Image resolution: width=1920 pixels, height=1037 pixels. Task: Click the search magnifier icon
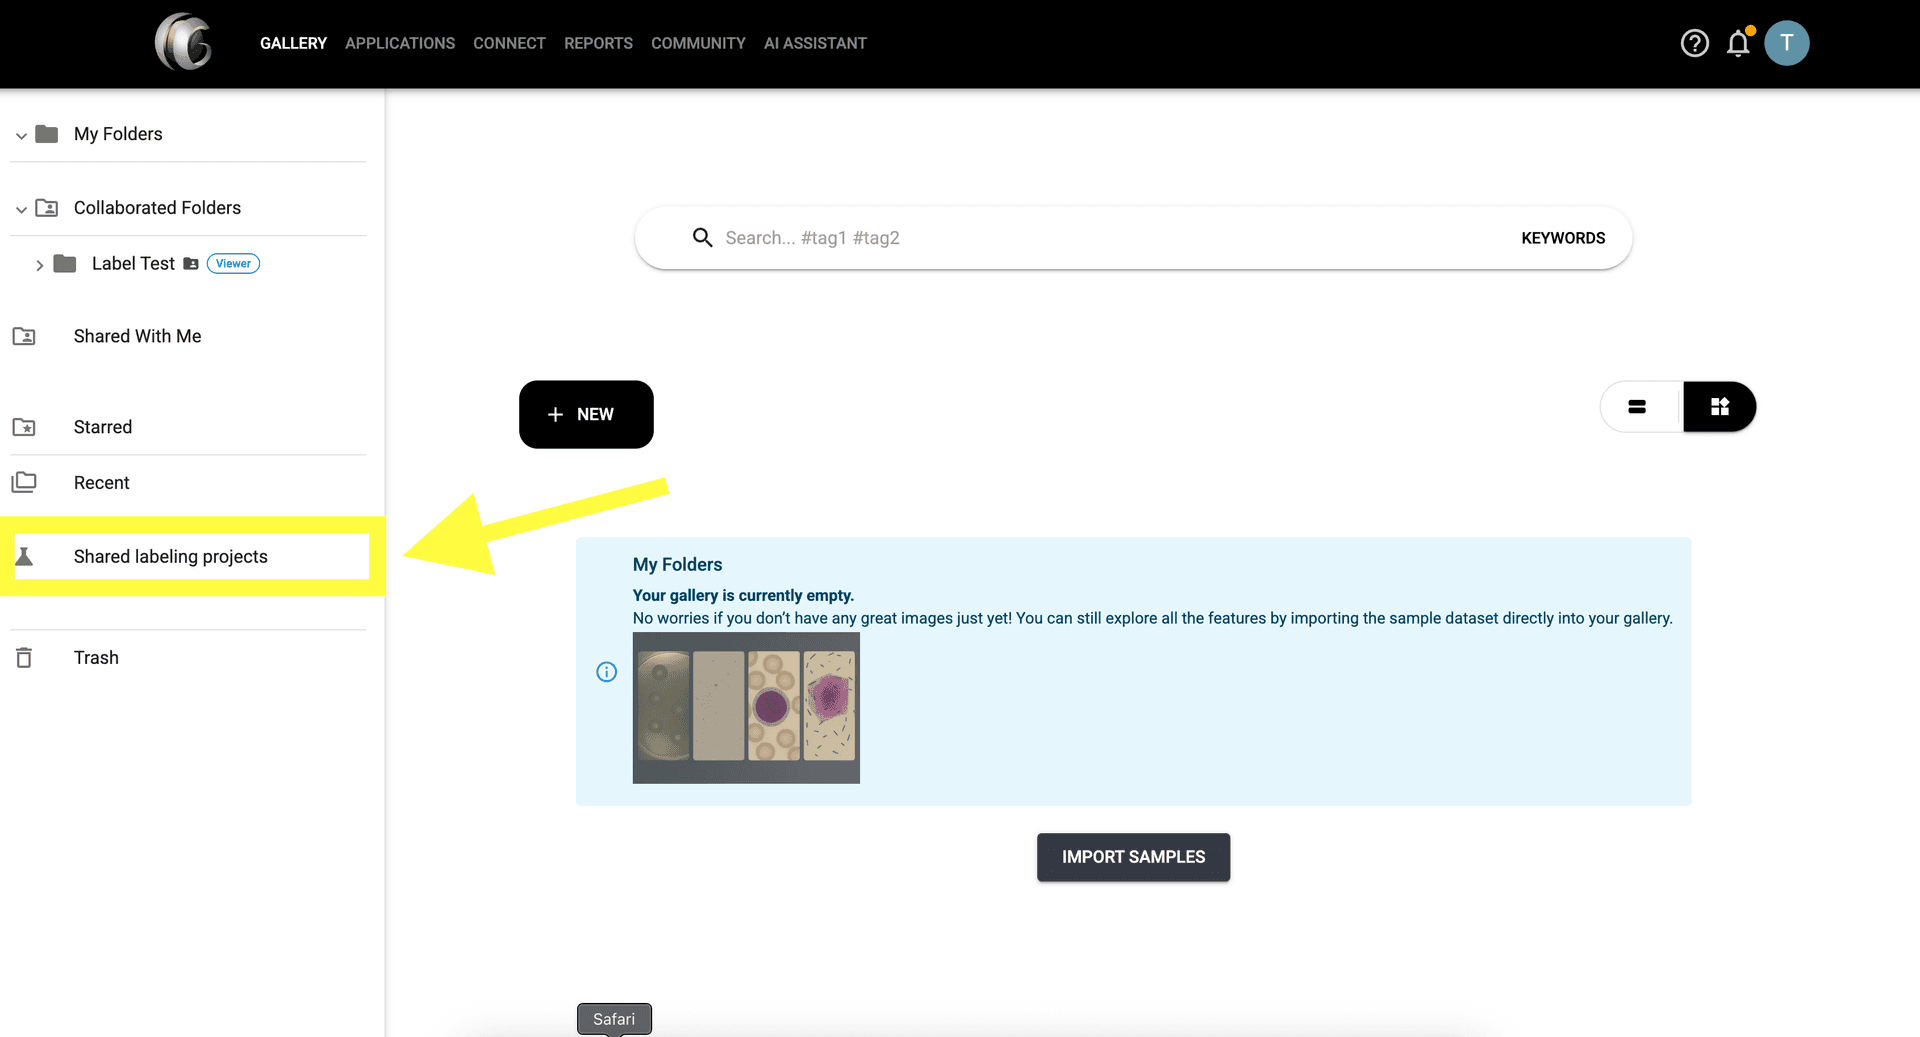click(703, 238)
